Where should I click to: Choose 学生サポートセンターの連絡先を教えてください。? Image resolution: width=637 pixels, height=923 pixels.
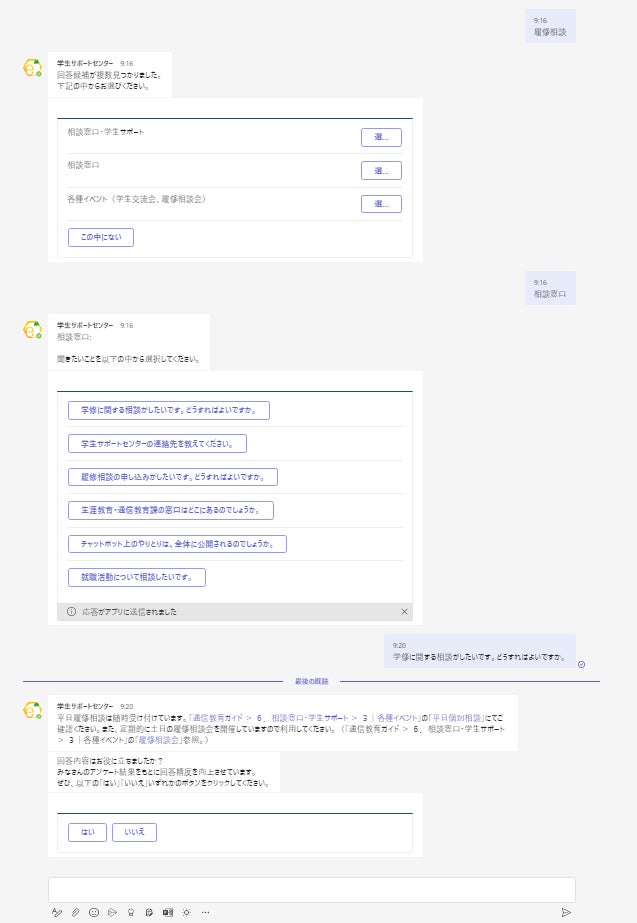157,444
